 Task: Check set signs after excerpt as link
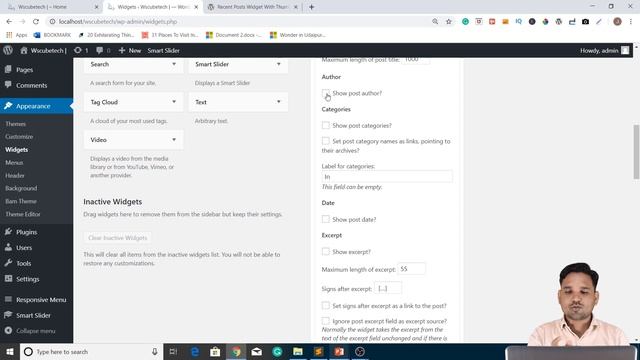pyautogui.click(x=325, y=305)
